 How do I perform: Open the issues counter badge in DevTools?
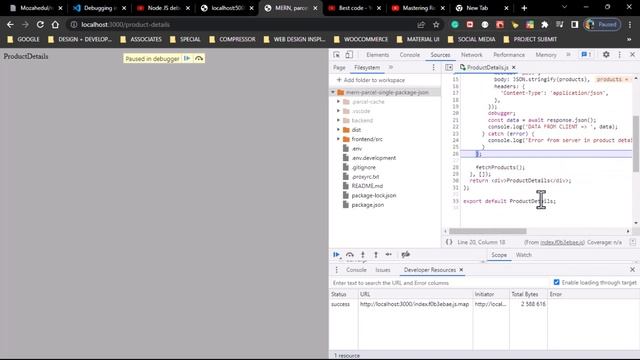pos(586,54)
